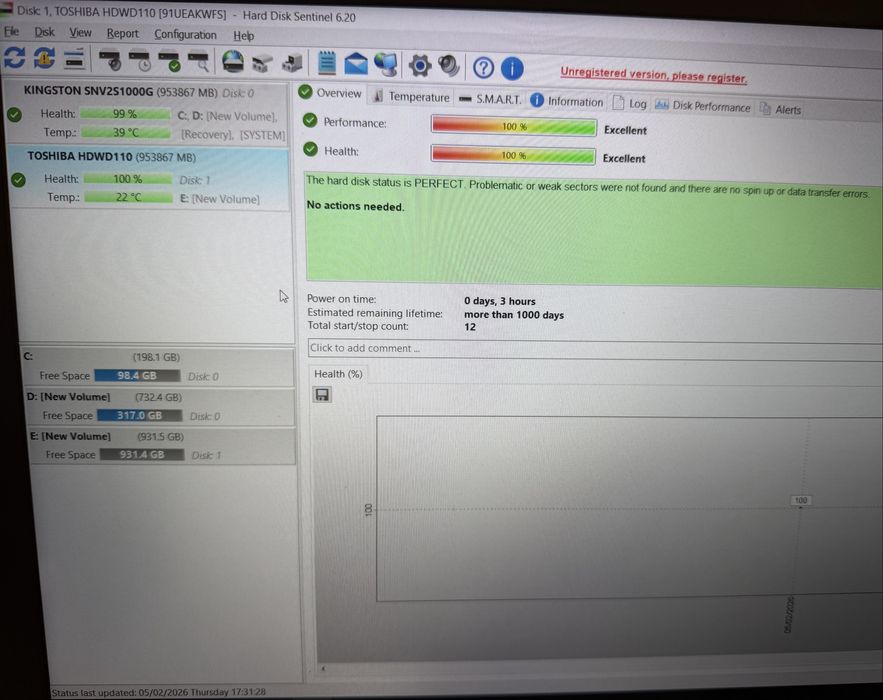883x700 pixels.
Task: Click the disk list view toolbar icon
Action: pos(74,59)
